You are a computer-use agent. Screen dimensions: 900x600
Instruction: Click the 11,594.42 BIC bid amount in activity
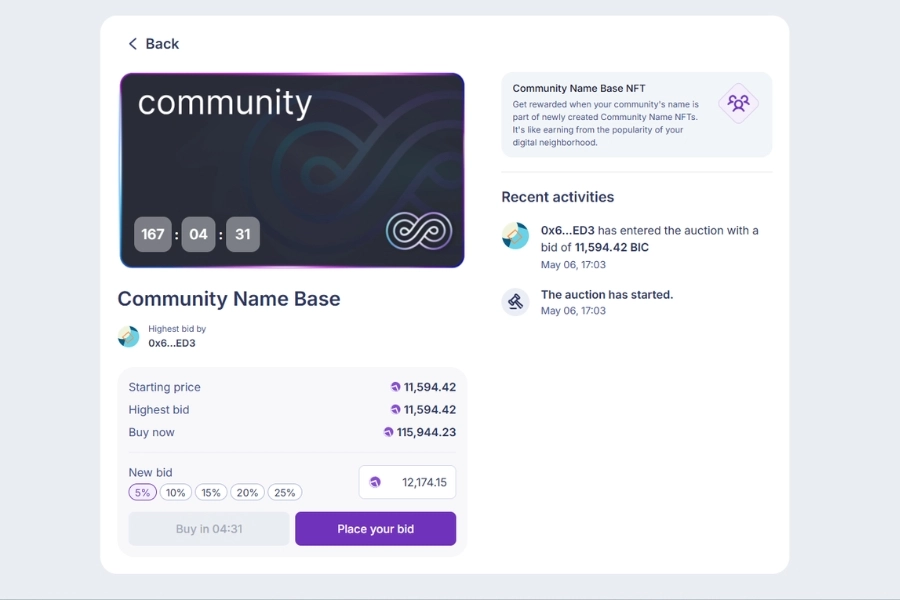[x=612, y=247]
